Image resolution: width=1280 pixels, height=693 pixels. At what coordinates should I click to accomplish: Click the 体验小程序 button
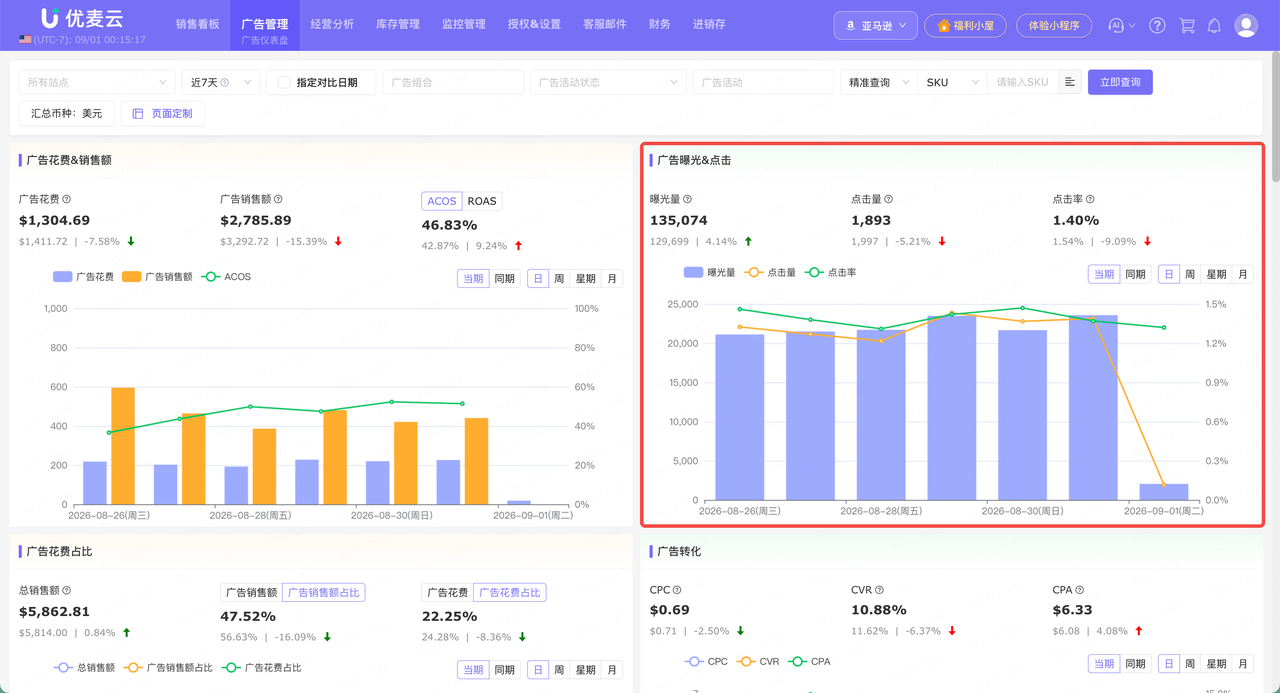(1054, 26)
